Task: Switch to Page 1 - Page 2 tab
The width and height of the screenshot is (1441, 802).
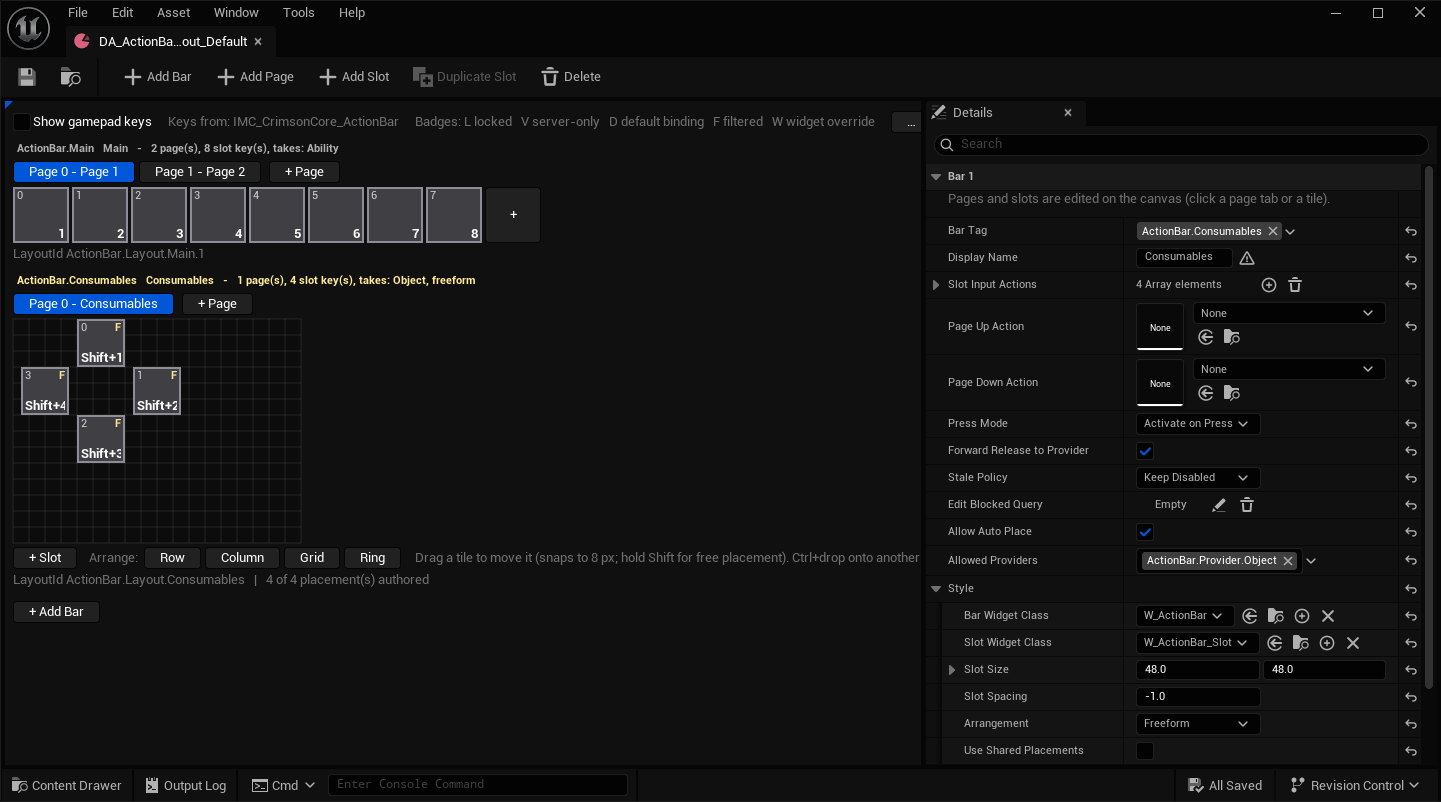Action: pyautogui.click(x=200, y=172)
